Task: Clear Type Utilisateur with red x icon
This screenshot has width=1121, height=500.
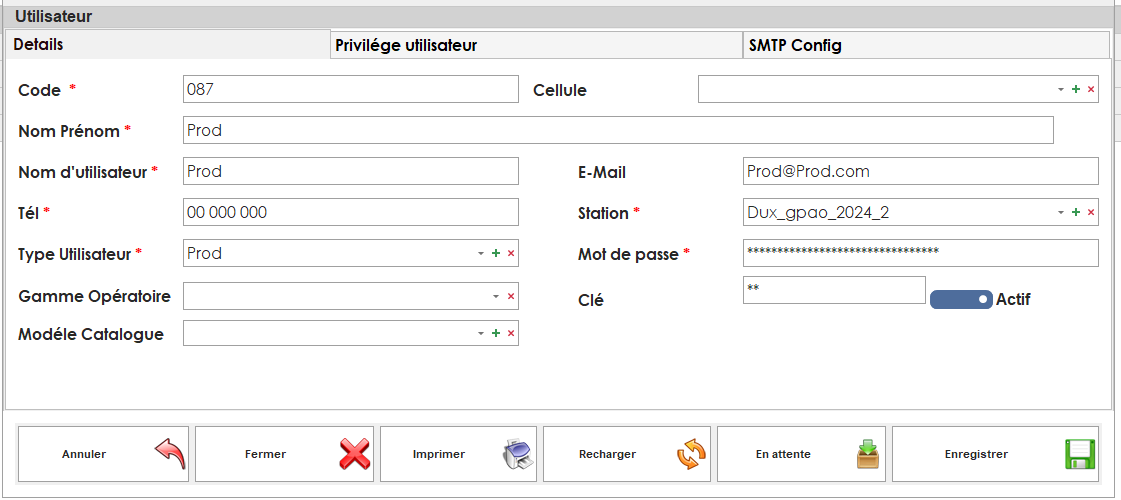Action: tap(511, 254)
